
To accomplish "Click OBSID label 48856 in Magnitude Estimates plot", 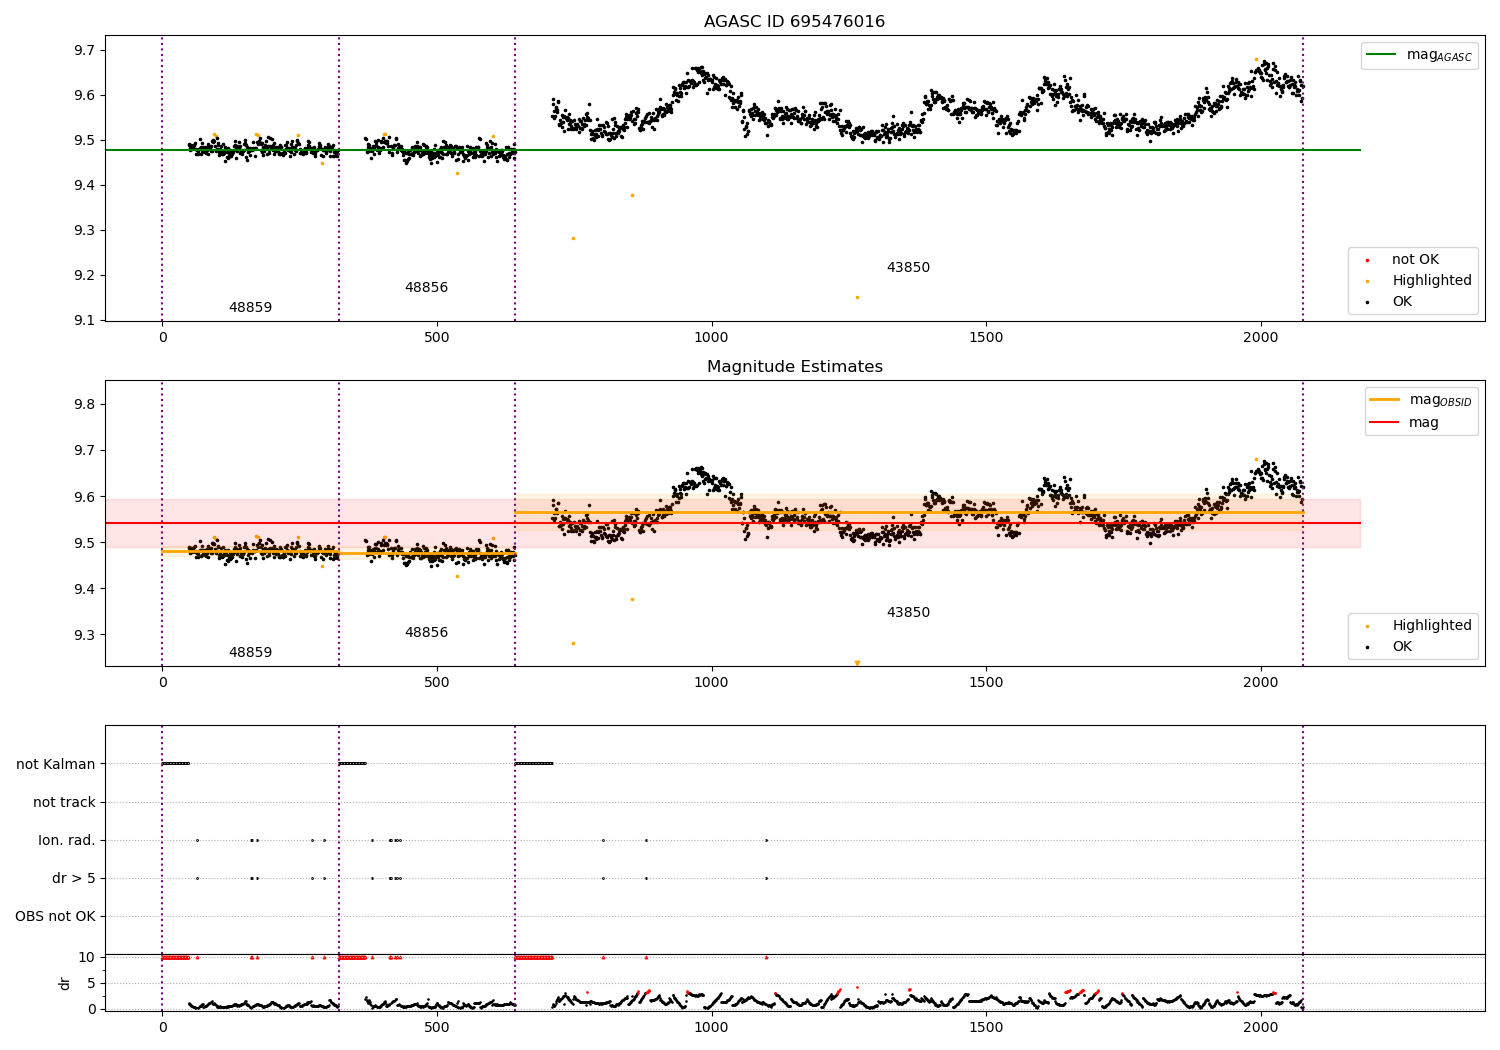I will [426, 633].
